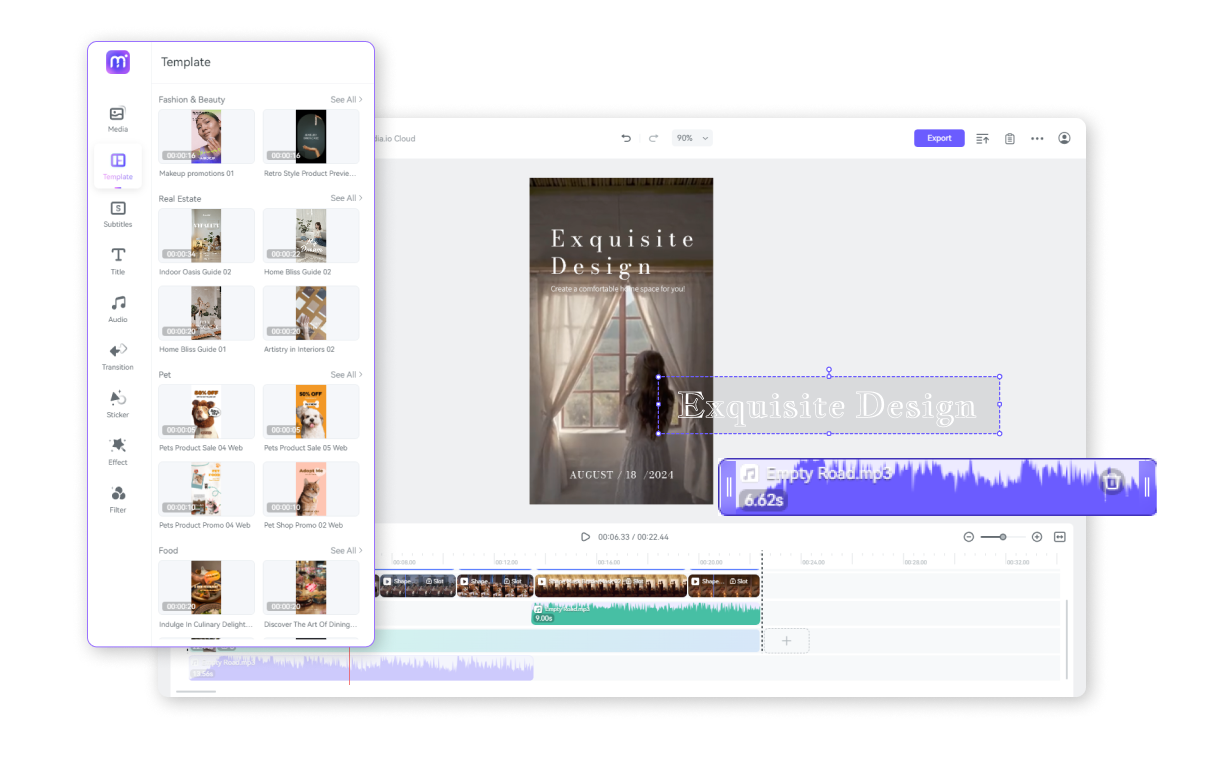Click the Export button
Image resolution: width=1220 pixels, height=779 pixels.
pos(939,138)
